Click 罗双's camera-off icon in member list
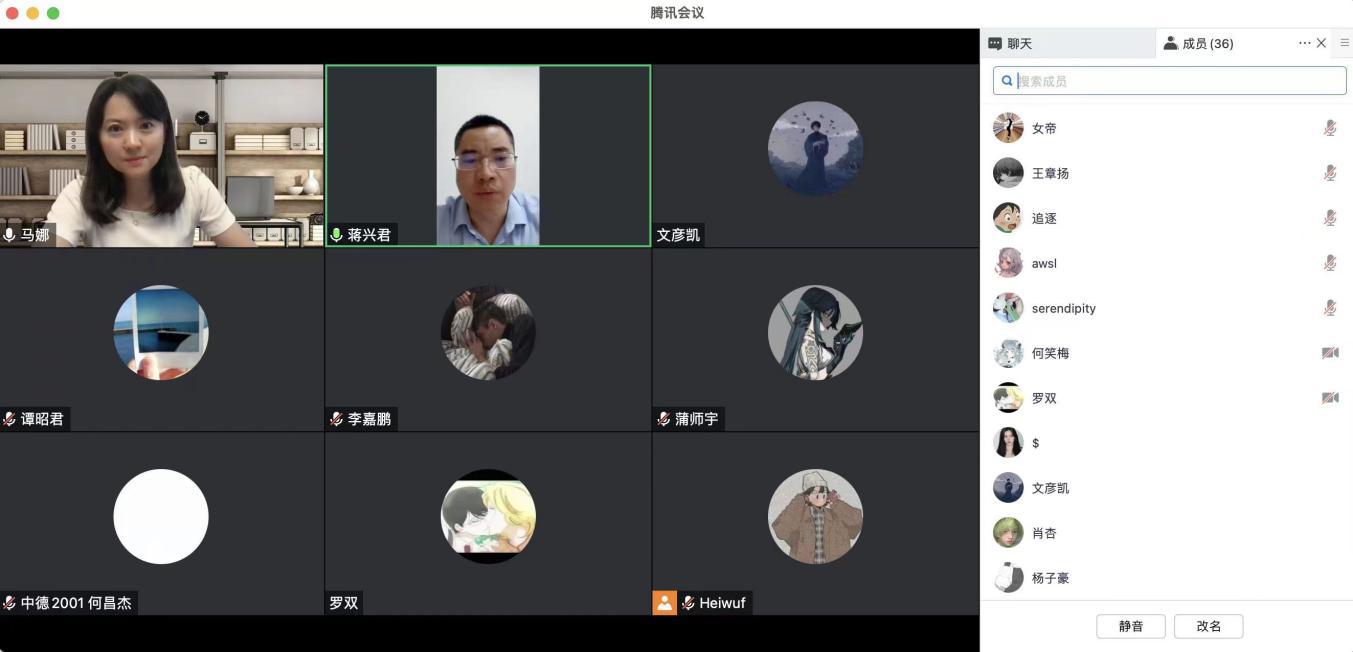 point(1330,398)
